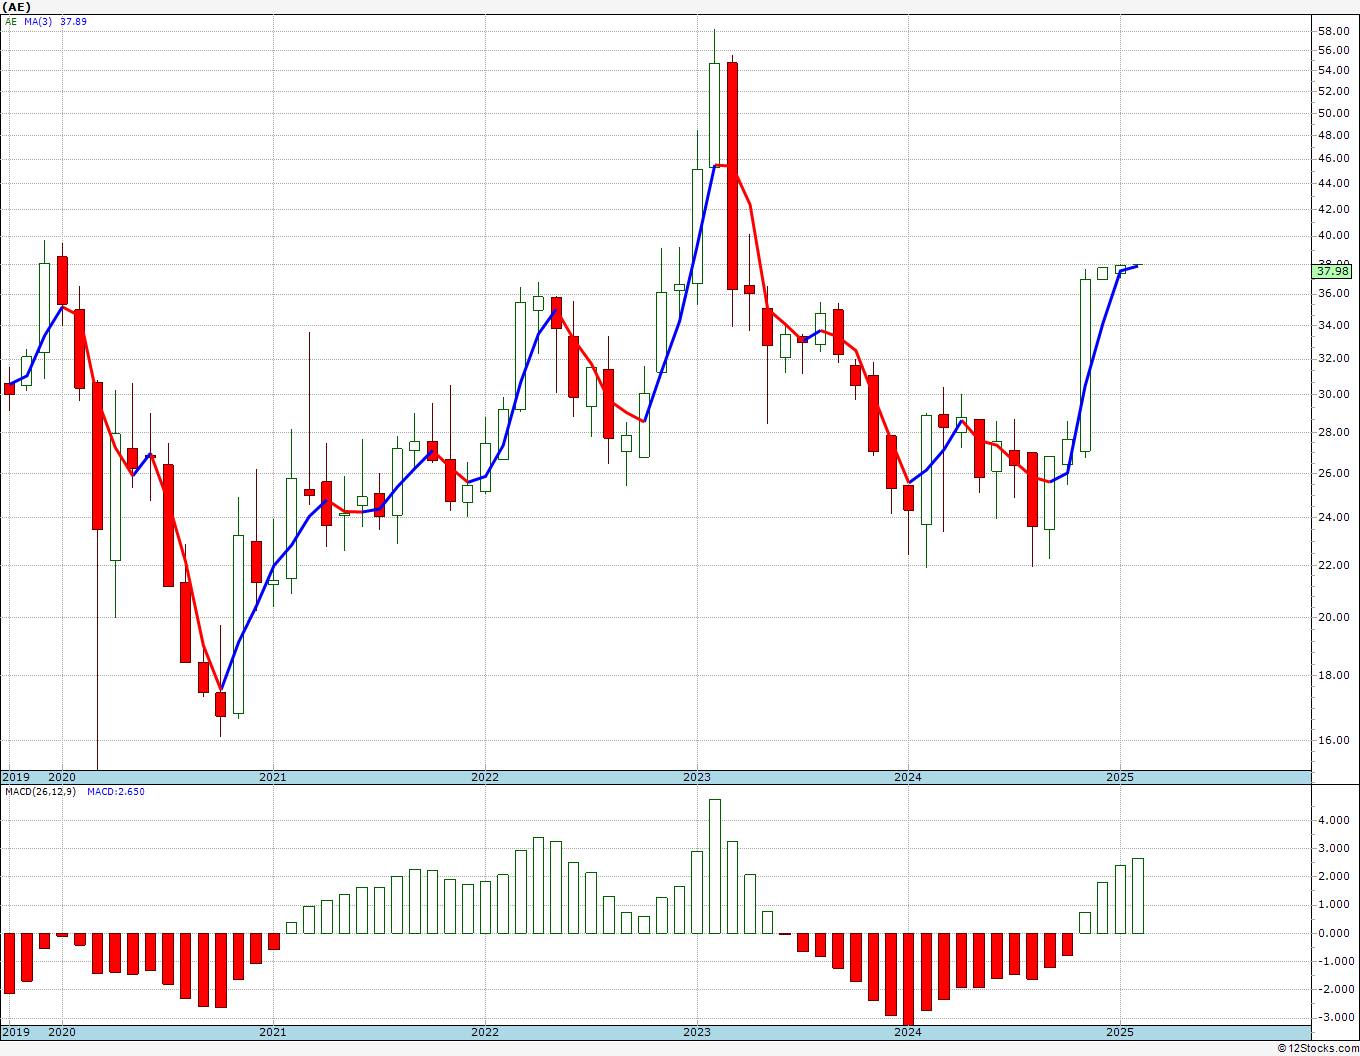Select the AE series legend label
This screenshot has width=1360, height=1056.
click(x=11, y=21)
